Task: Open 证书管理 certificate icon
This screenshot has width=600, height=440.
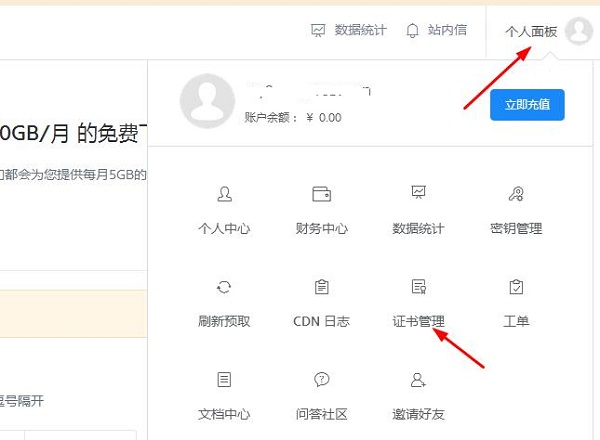Action: coord(419,287)
